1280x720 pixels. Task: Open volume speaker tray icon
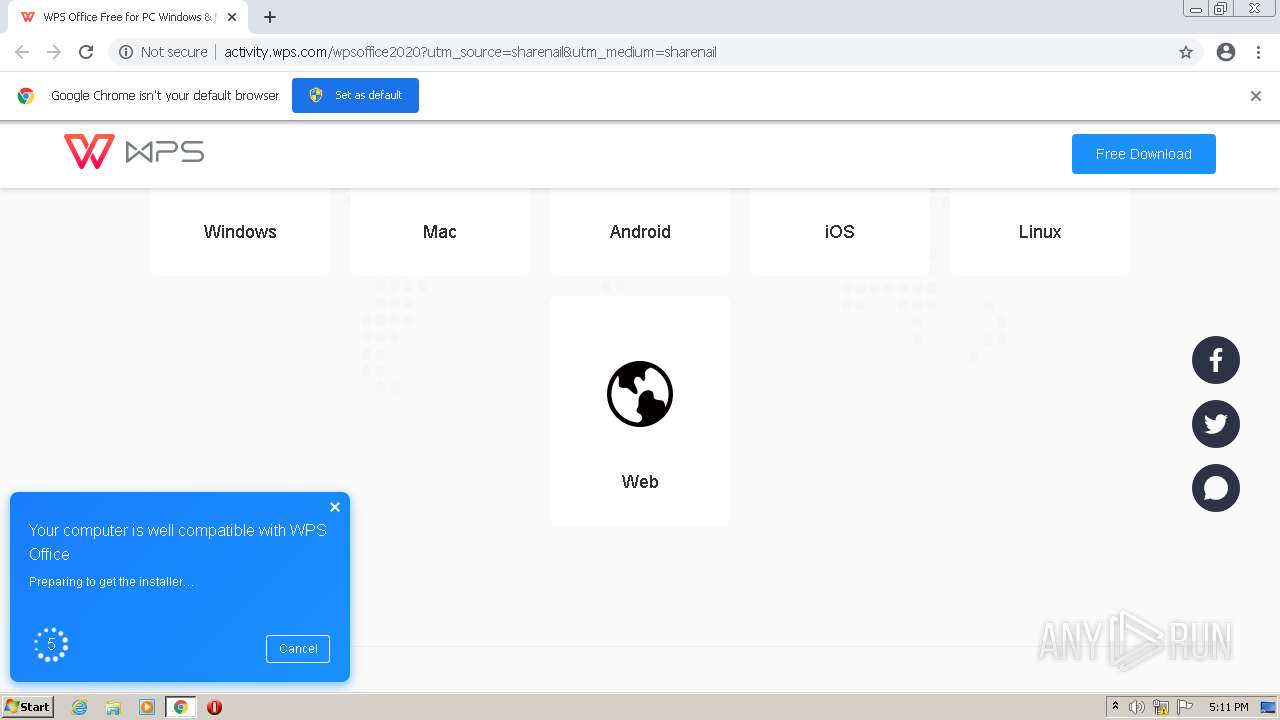(x=1137, y=707)
